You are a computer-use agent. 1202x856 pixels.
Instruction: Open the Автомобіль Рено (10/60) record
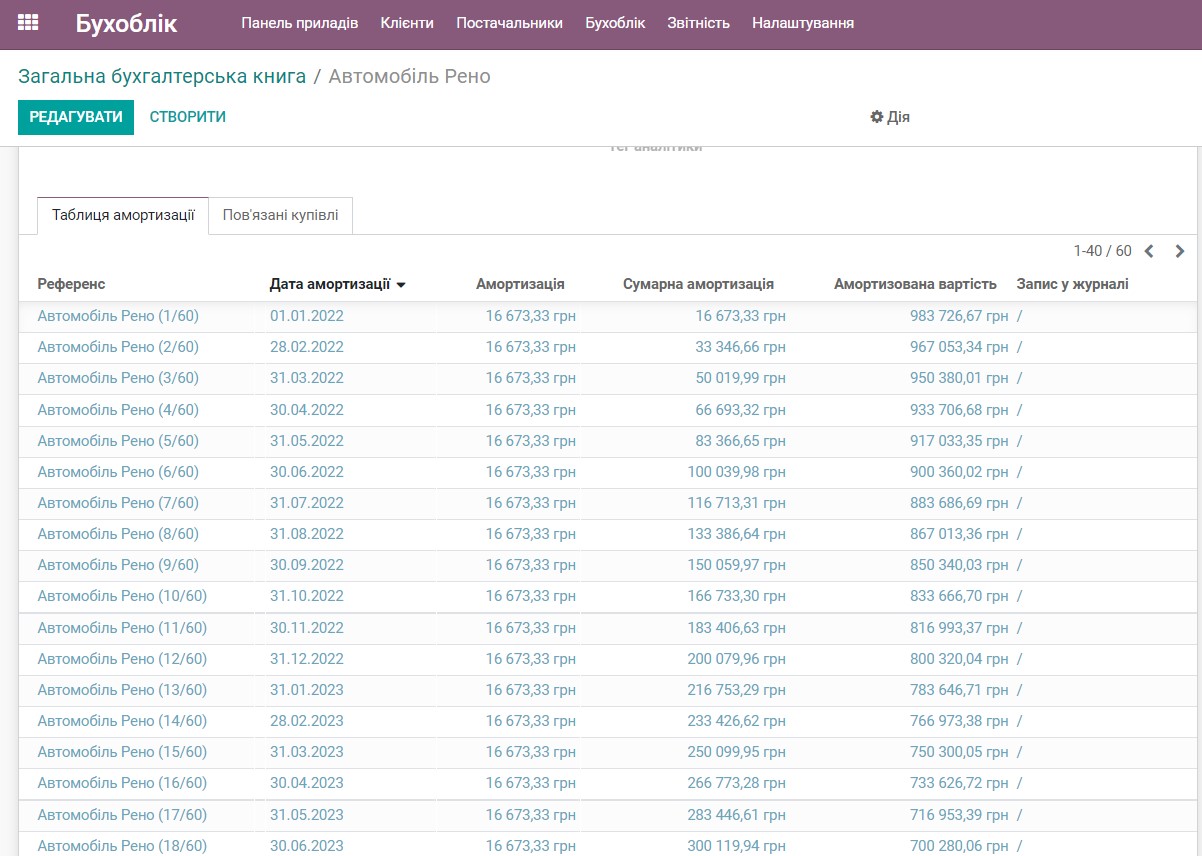(x=125, y=596)
